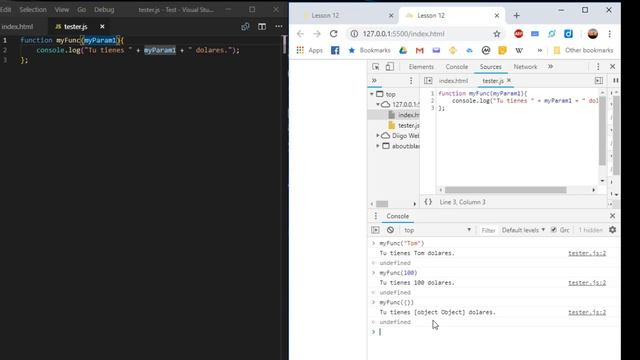Open the Network tab in DevTools
640x360 pixels.
point(525,67)
